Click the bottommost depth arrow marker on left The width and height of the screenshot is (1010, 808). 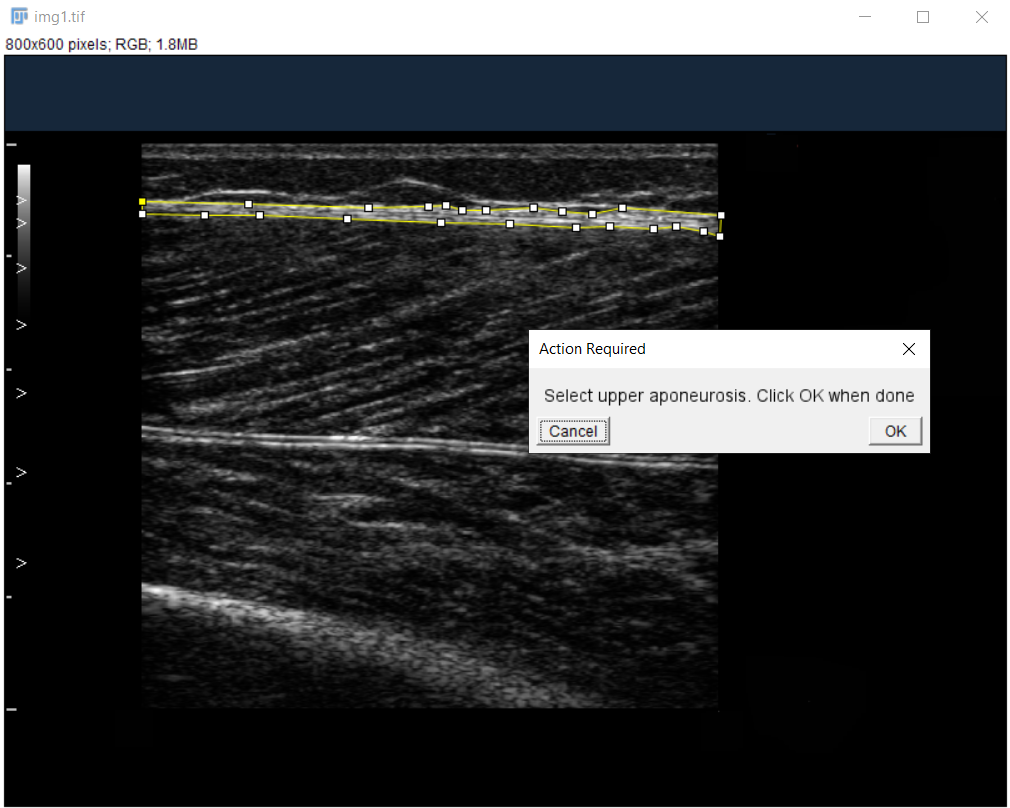(x=21, y=563)
